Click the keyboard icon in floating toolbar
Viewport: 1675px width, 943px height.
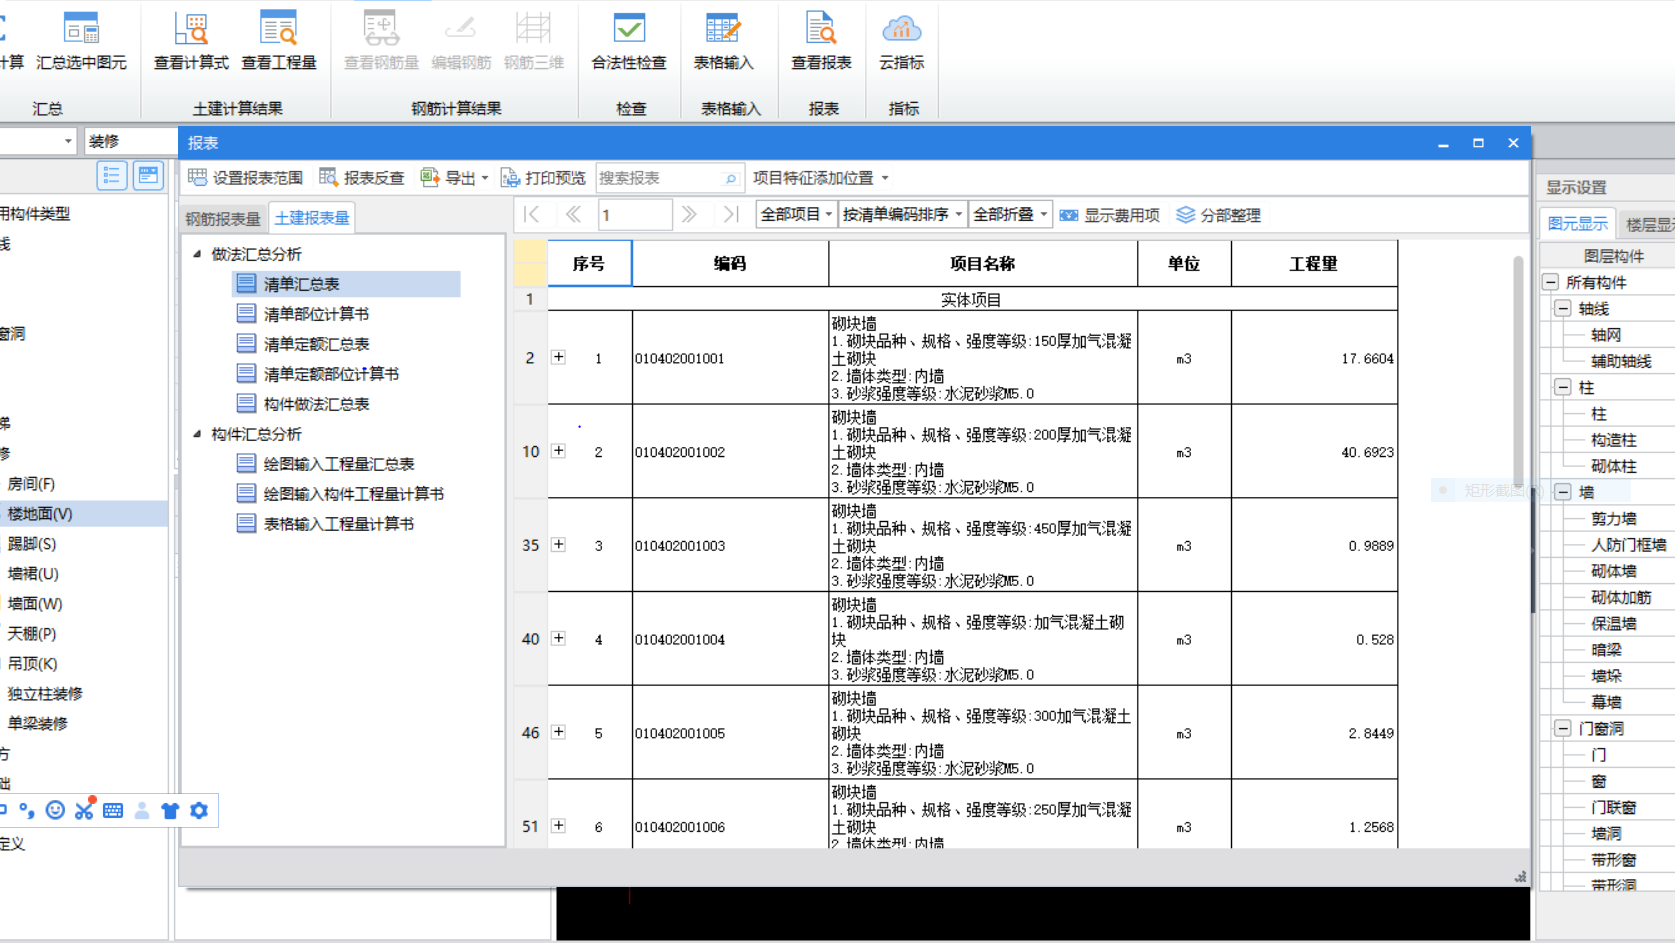click(x=113, y=811)
